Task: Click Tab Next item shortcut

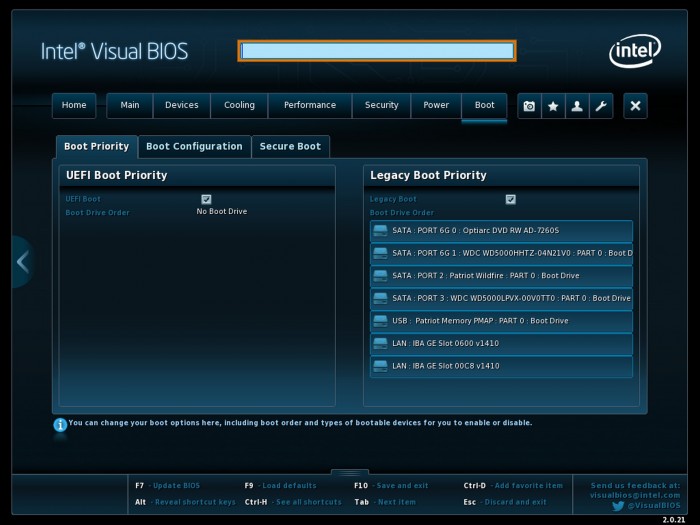Action: click(x=385, y=502)
